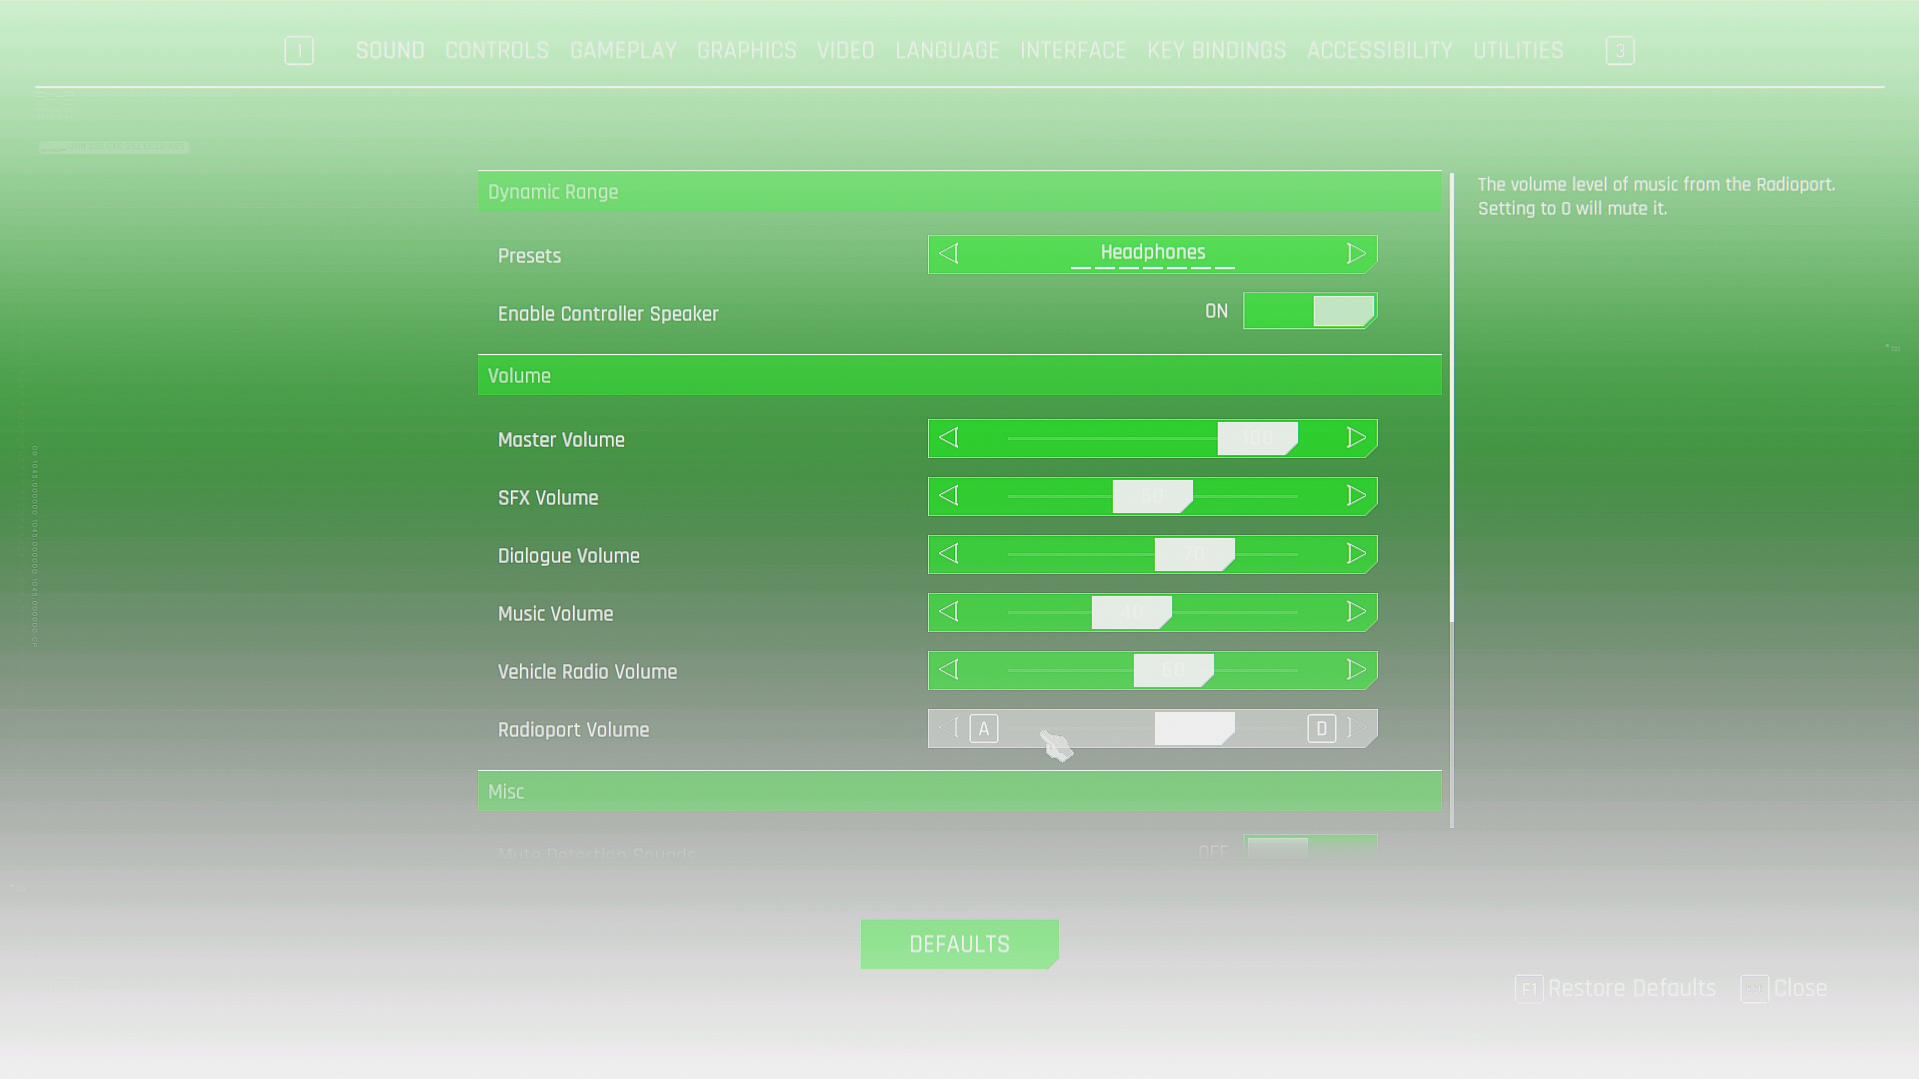Switch to the Key Bindings tab
Image resolution: width=1919 pixels, height=1079 pixels.
point(1216,51)
